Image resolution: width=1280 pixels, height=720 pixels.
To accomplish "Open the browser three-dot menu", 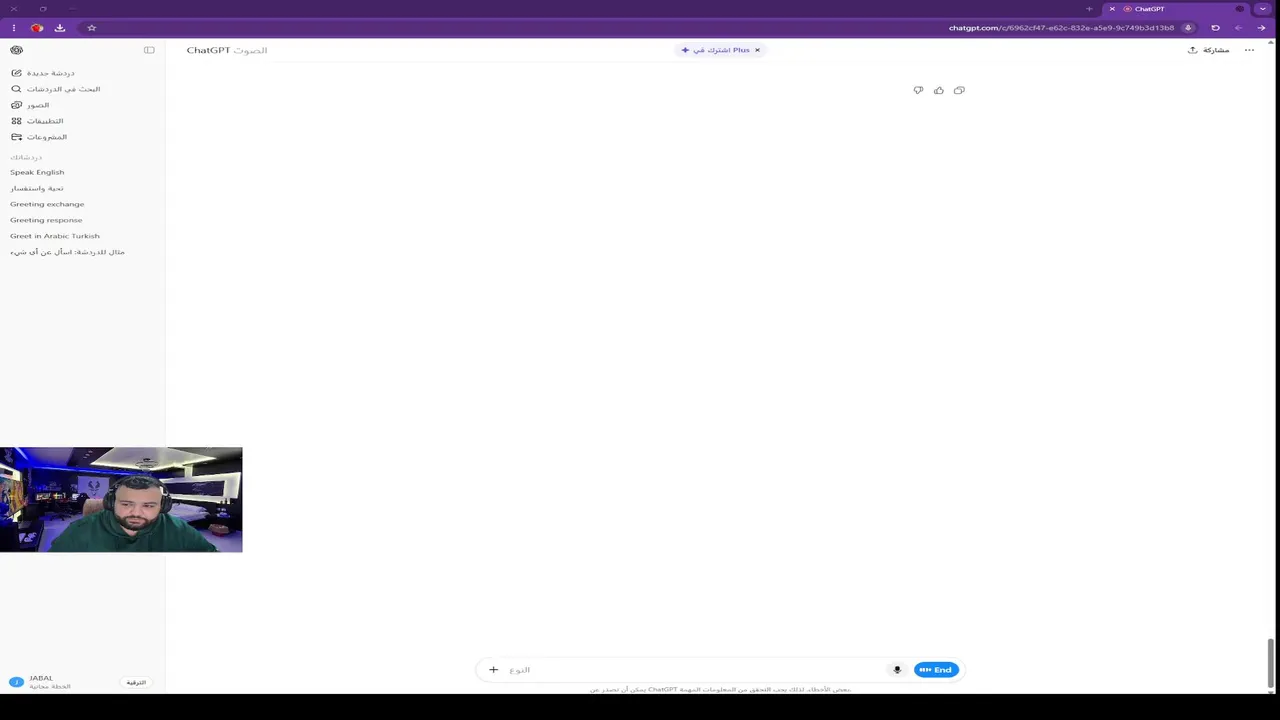I will click(14, 28).
